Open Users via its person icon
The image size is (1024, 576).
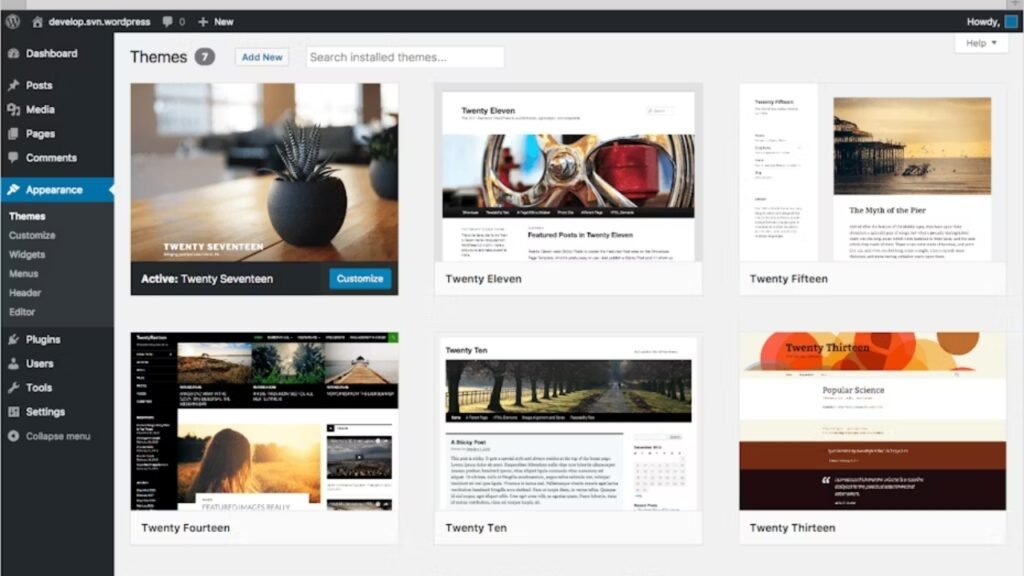coord(13,364)
